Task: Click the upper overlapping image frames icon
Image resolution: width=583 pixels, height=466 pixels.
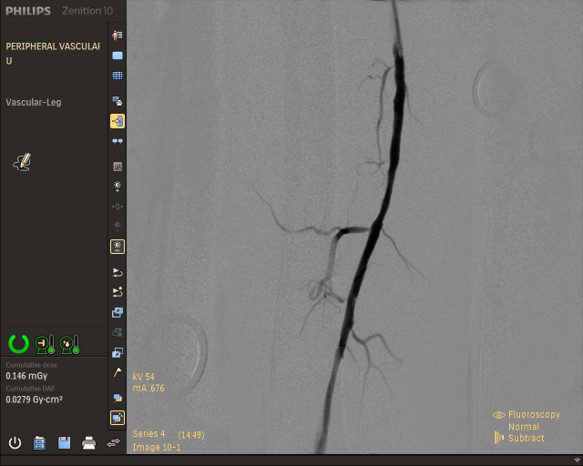Action: tap(117, 312)
